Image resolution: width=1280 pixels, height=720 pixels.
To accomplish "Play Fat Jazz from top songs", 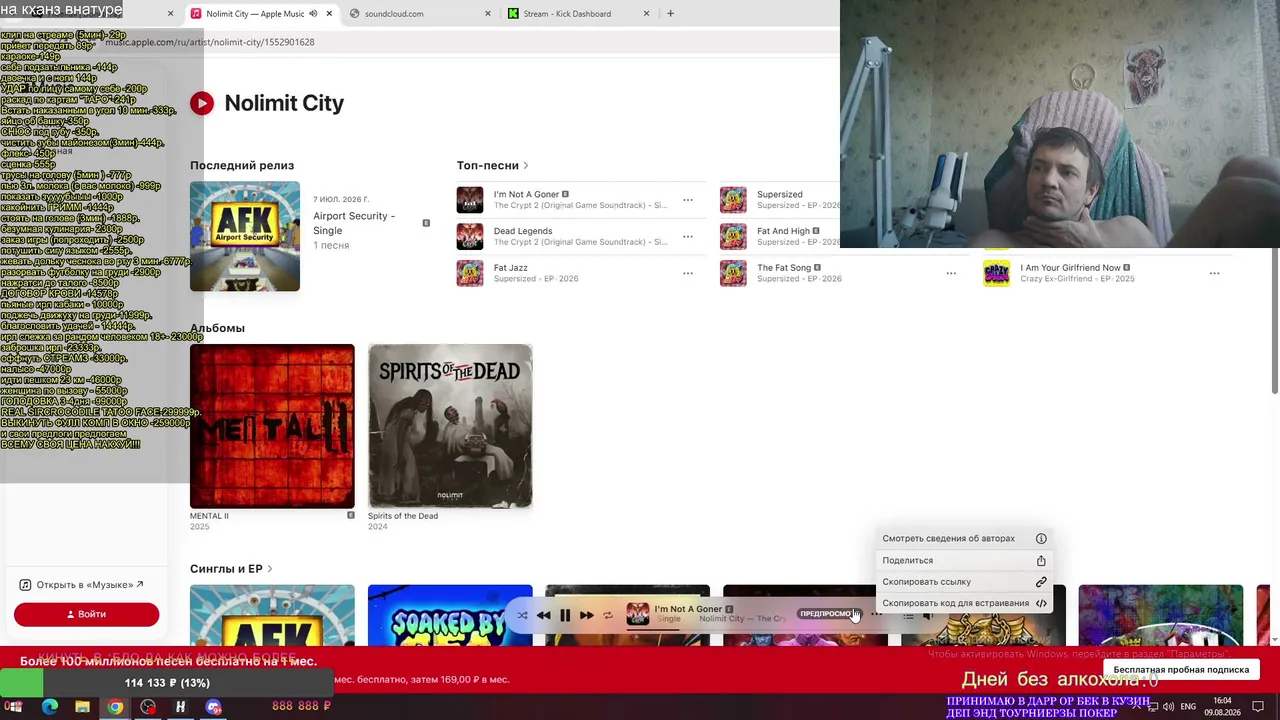I will pyautogui.click(x=470, y=273).
